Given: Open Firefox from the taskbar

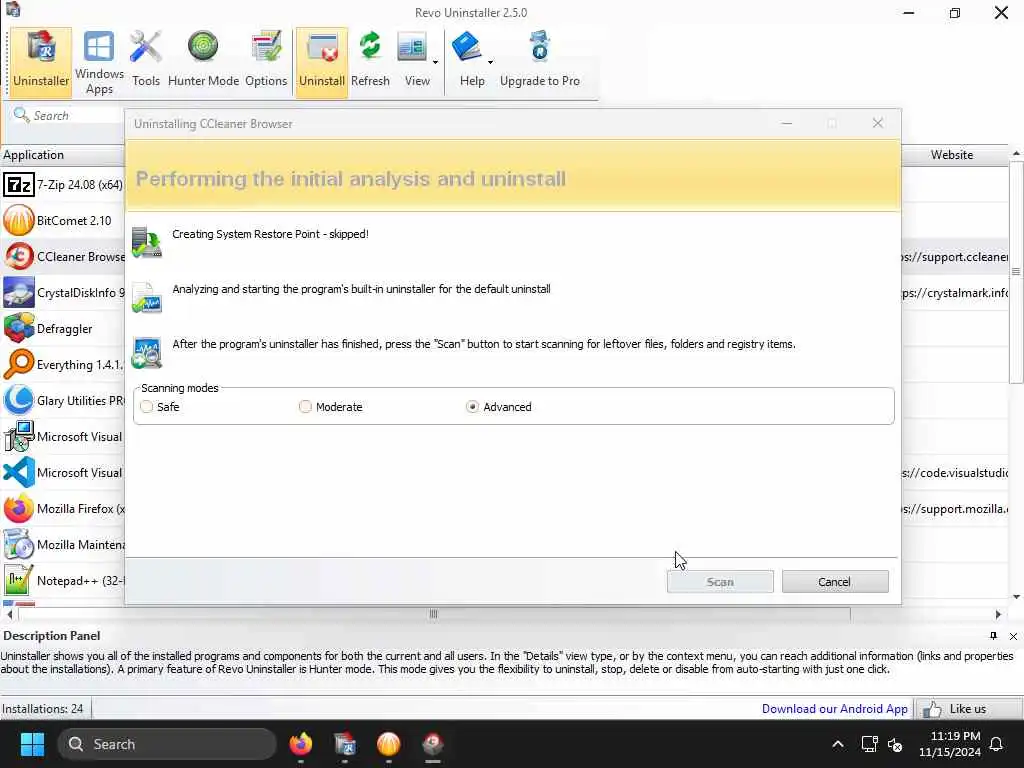Looking at the screenshot, I should coord(301,744).
